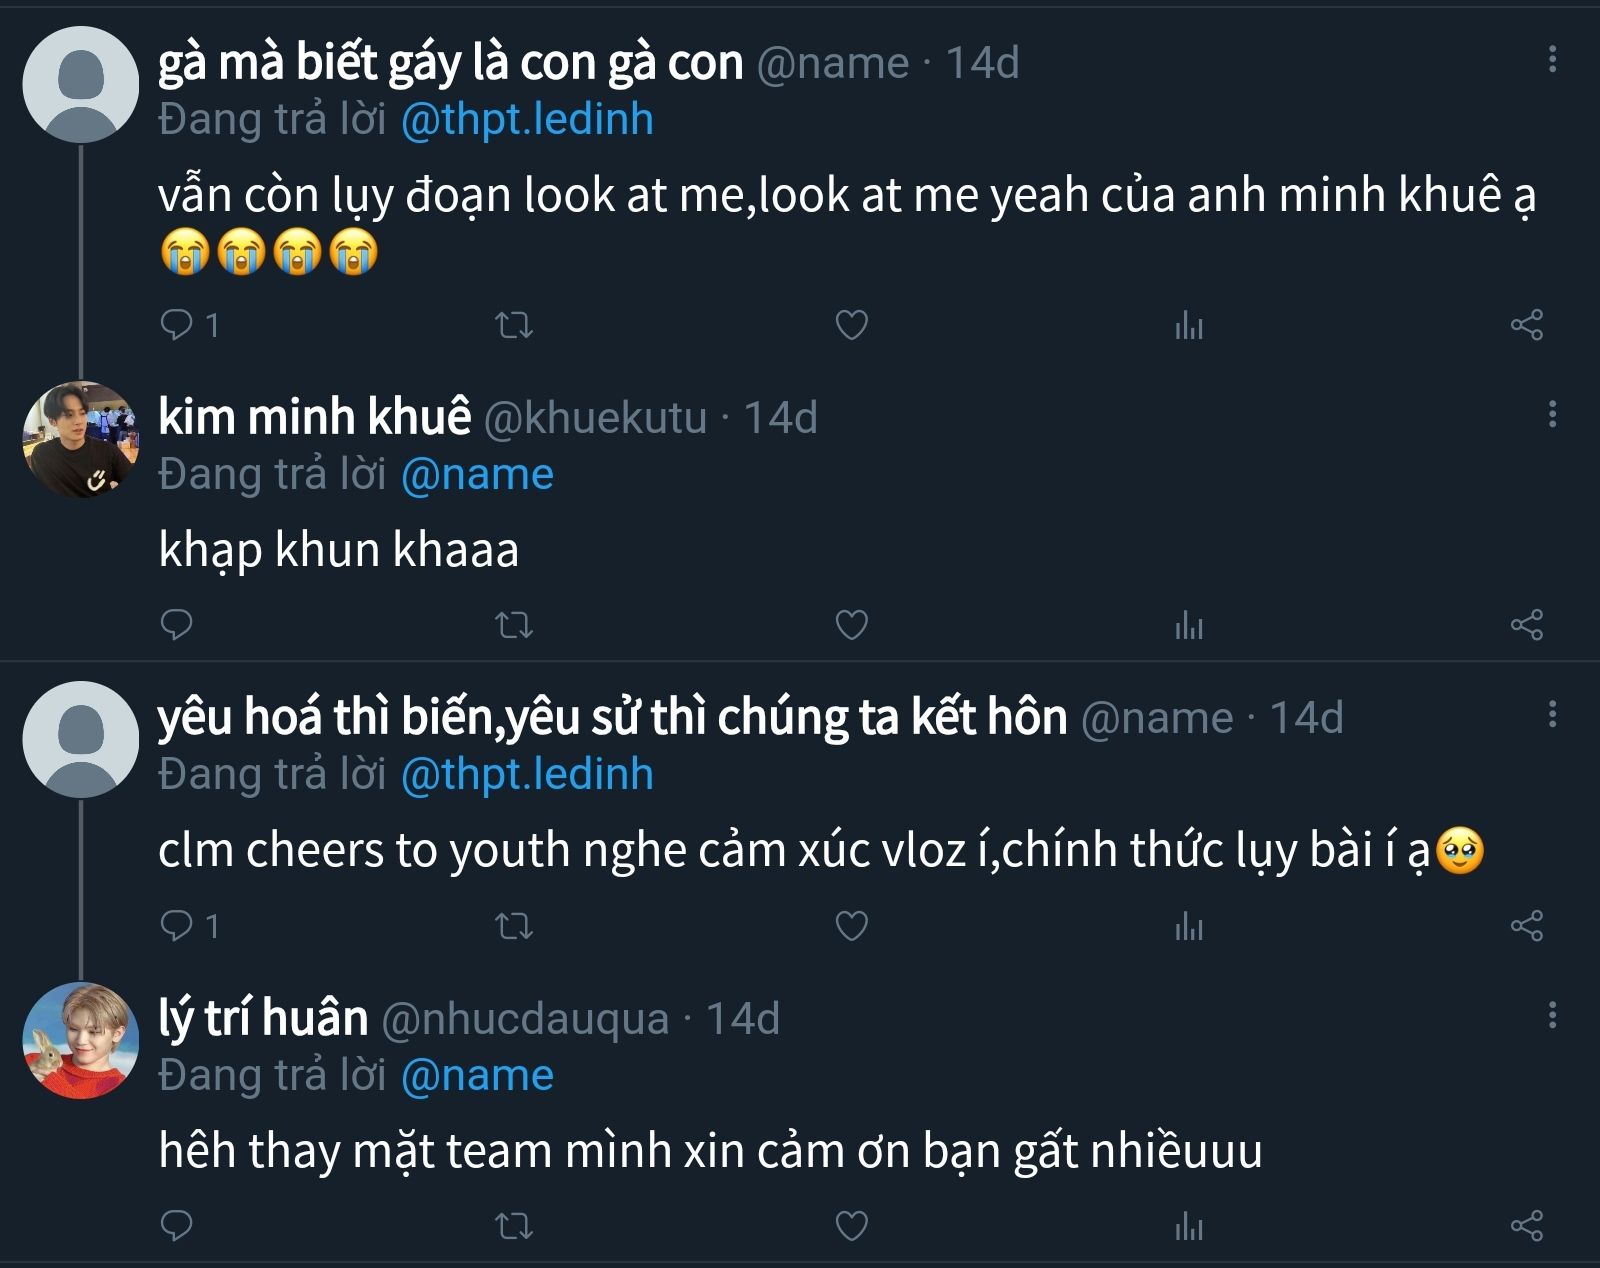Open more options on 'yêu hoá thì biến' tweet
This screenshot has width=1600, height=1268.
click(x=1552, y=714)
